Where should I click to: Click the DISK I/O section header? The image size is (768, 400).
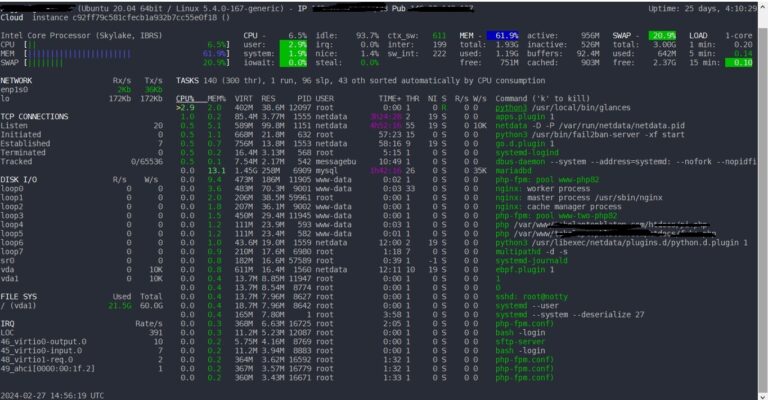pyautogui.click(x=20, y=180)
